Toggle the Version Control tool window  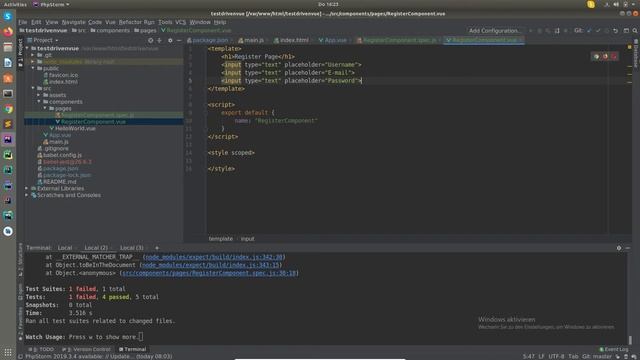(87, 349)
